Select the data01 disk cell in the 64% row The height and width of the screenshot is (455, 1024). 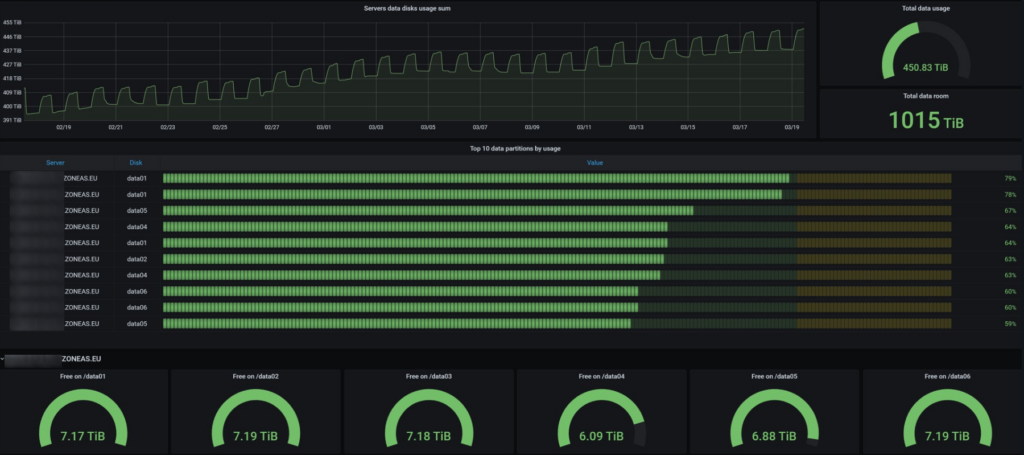tap(136, 242)
